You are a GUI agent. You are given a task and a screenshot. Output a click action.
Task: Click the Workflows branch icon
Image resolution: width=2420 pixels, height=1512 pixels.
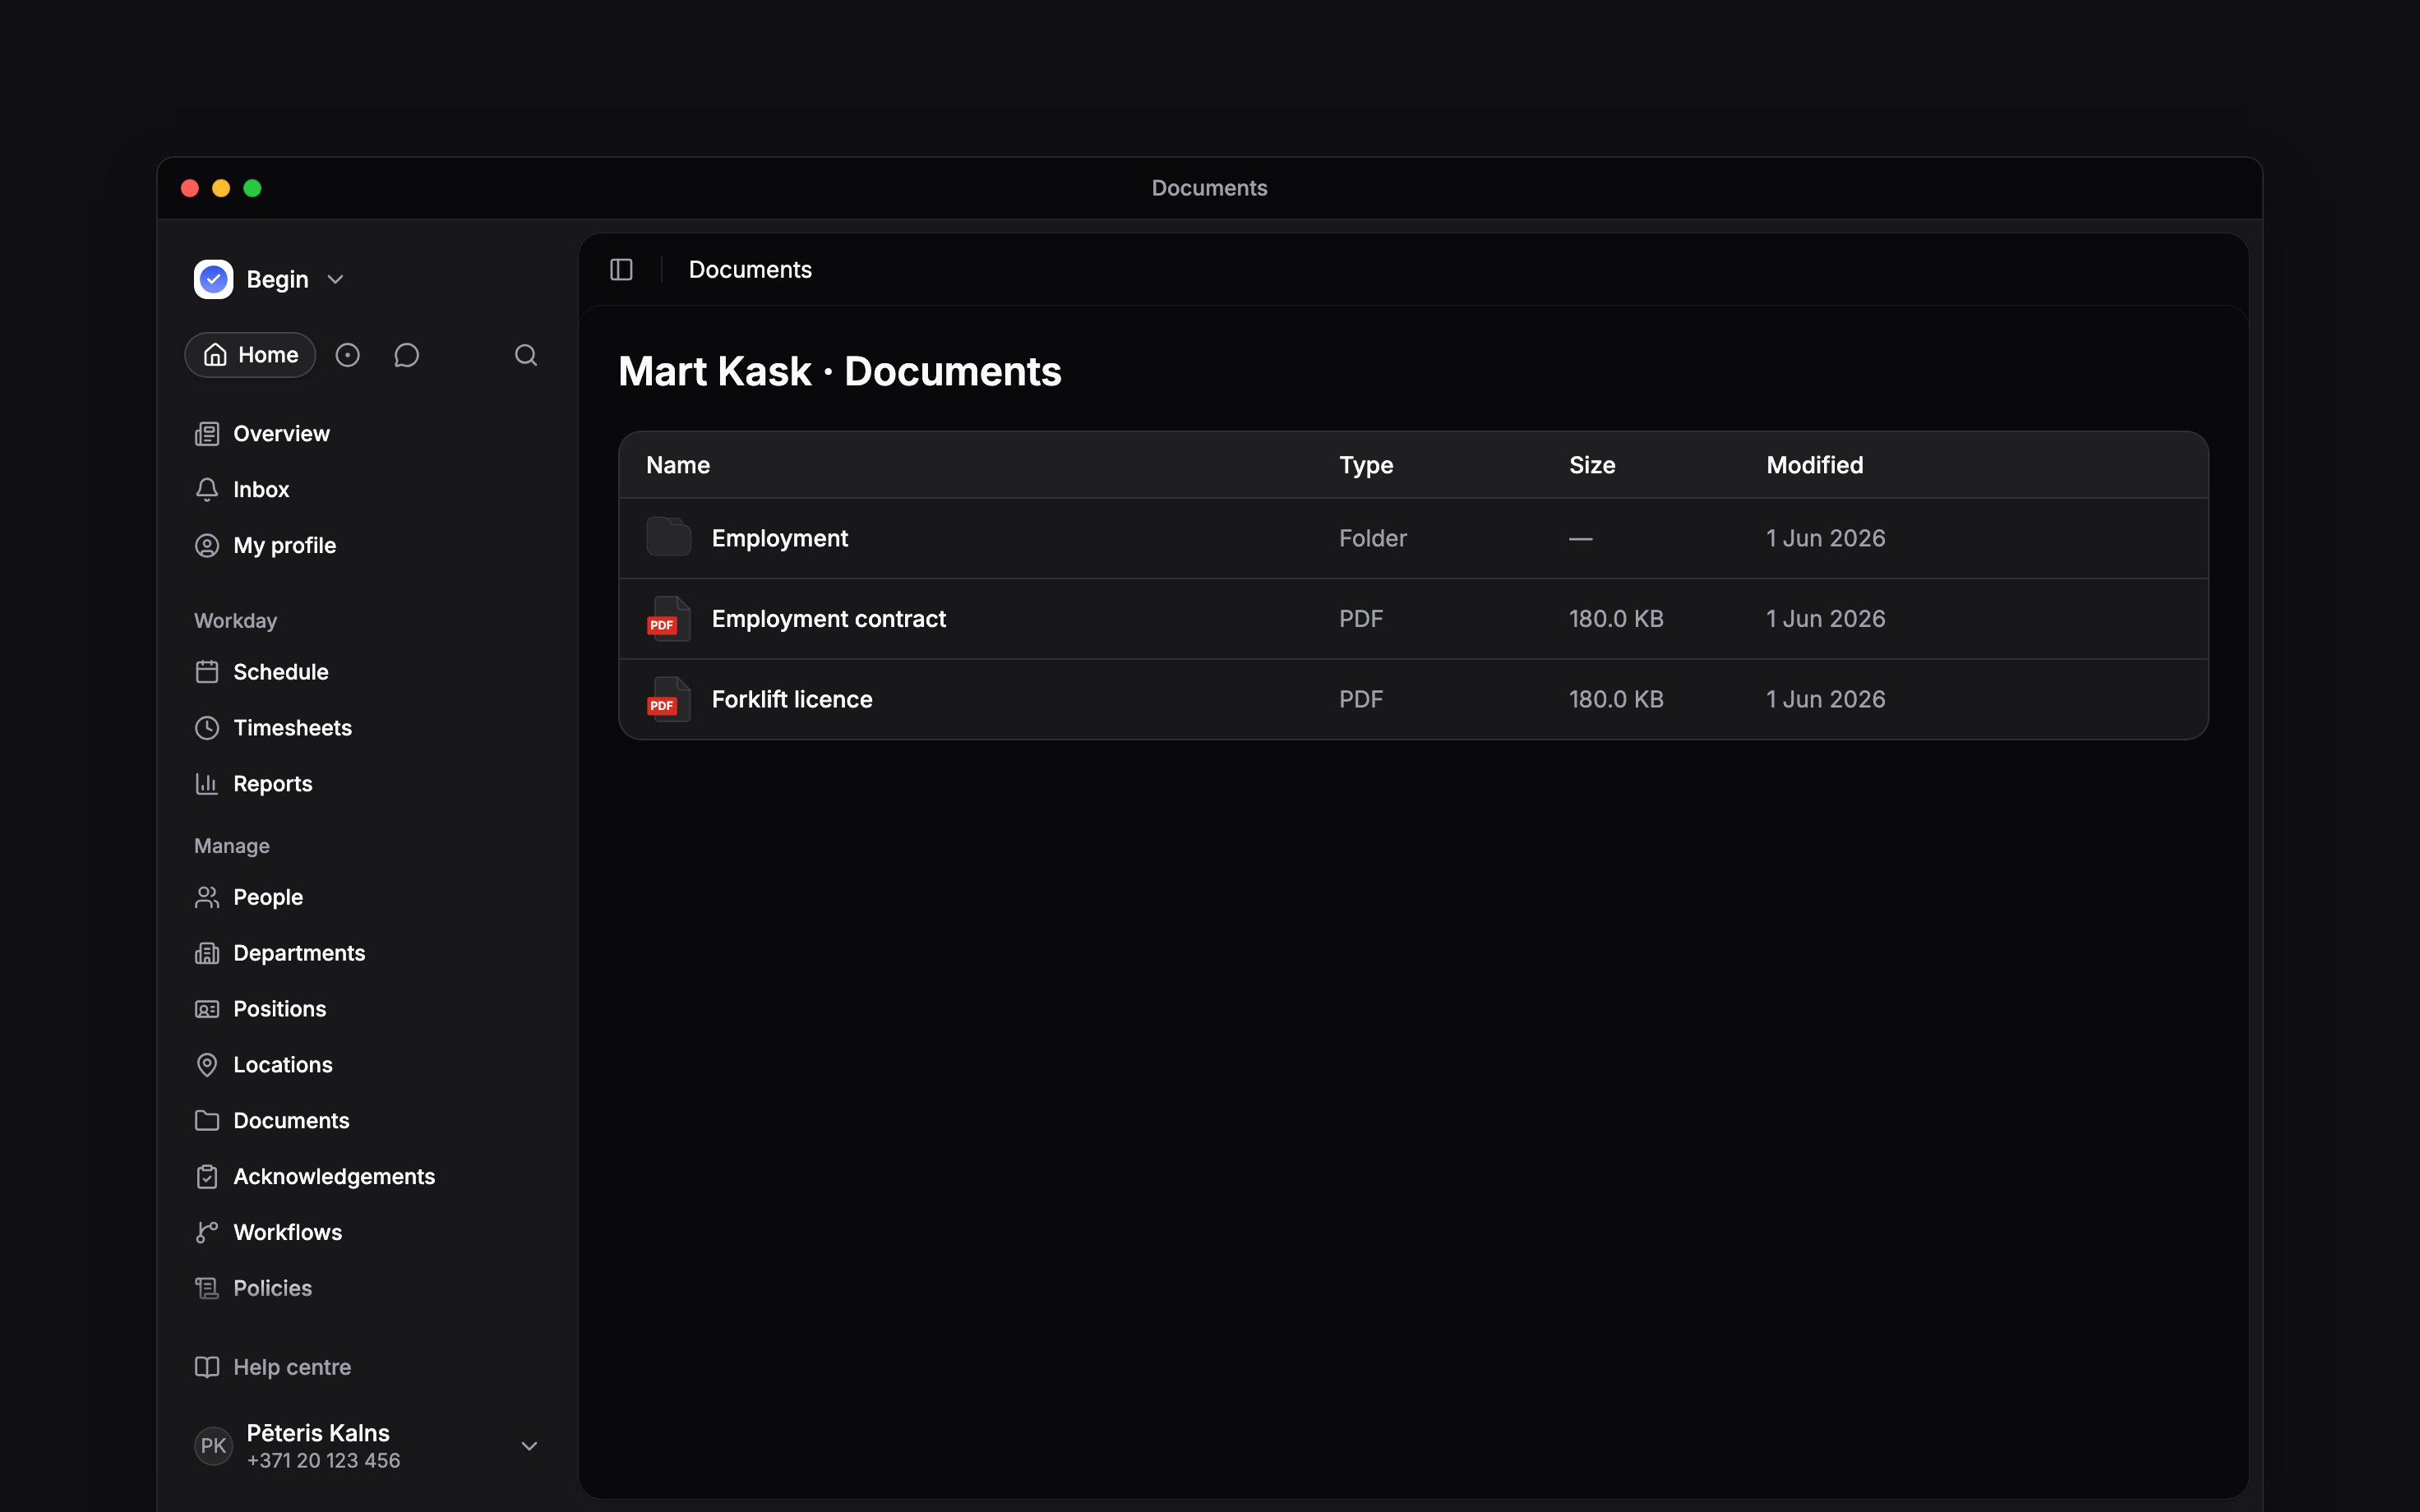tap(207, 1233)
